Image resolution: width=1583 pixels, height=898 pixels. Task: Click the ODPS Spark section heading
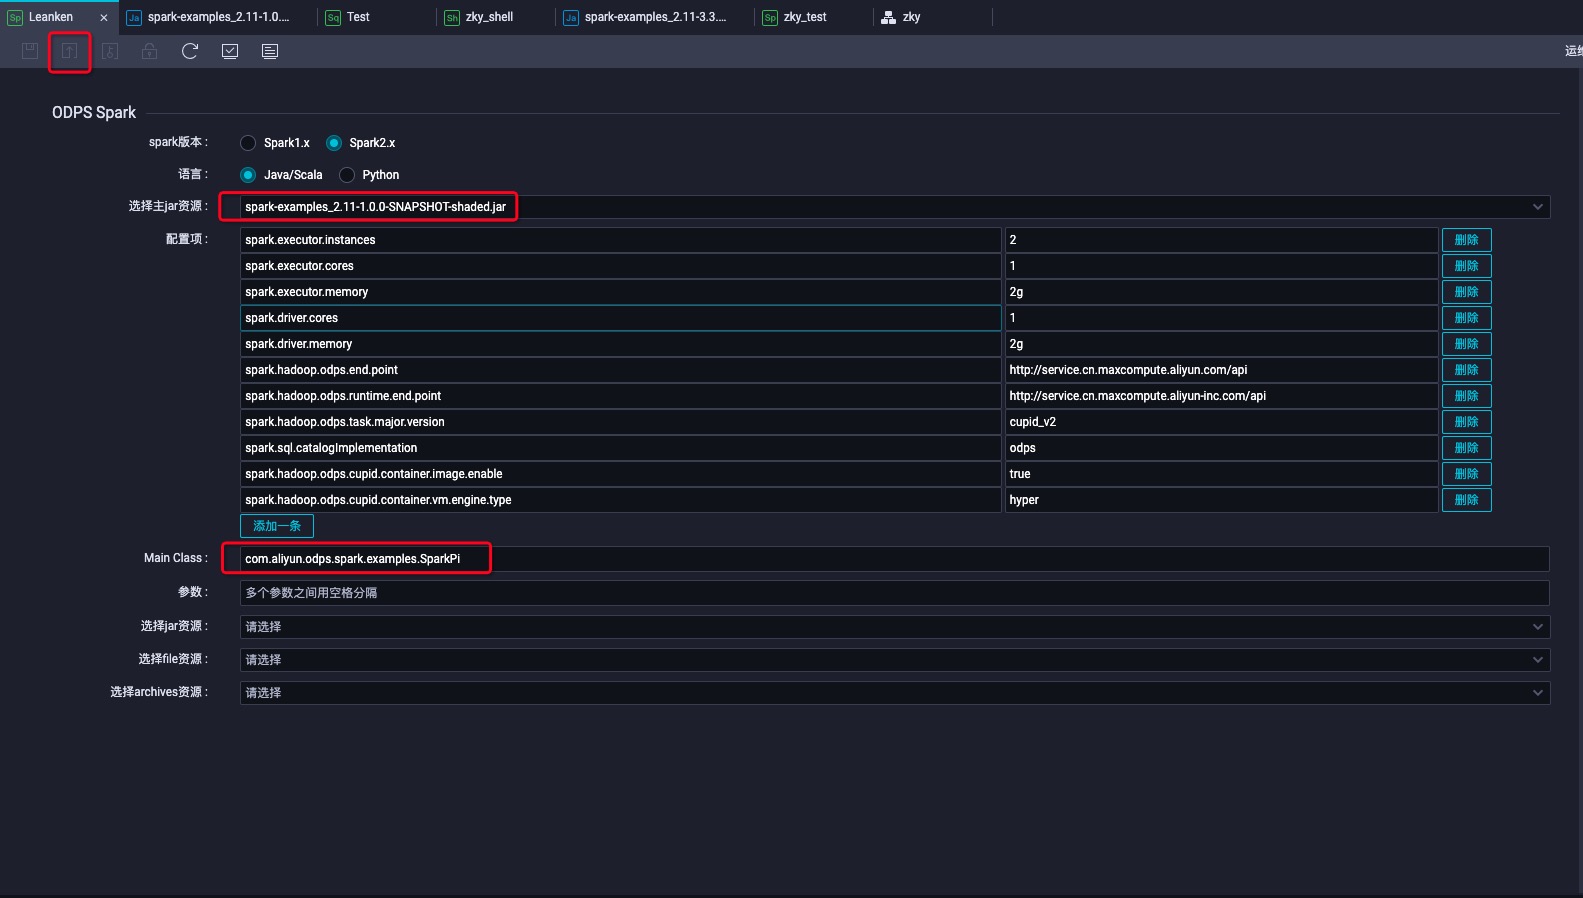tap(94, 113)
